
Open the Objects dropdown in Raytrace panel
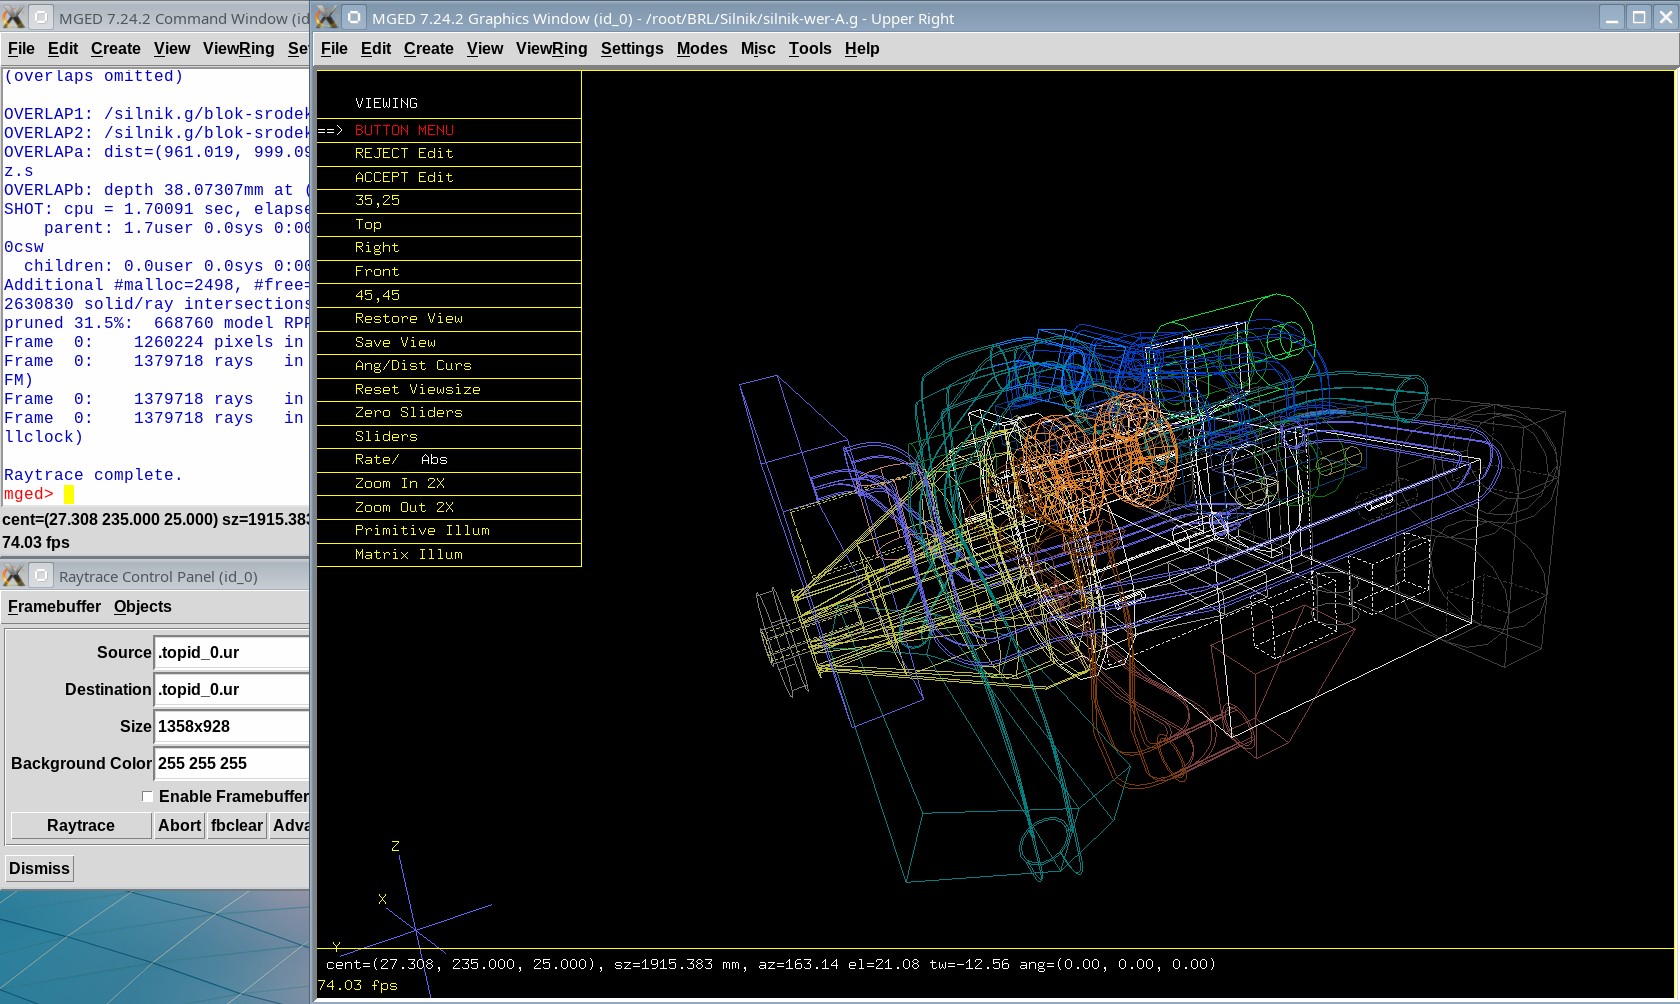click(x=142, y=607)
